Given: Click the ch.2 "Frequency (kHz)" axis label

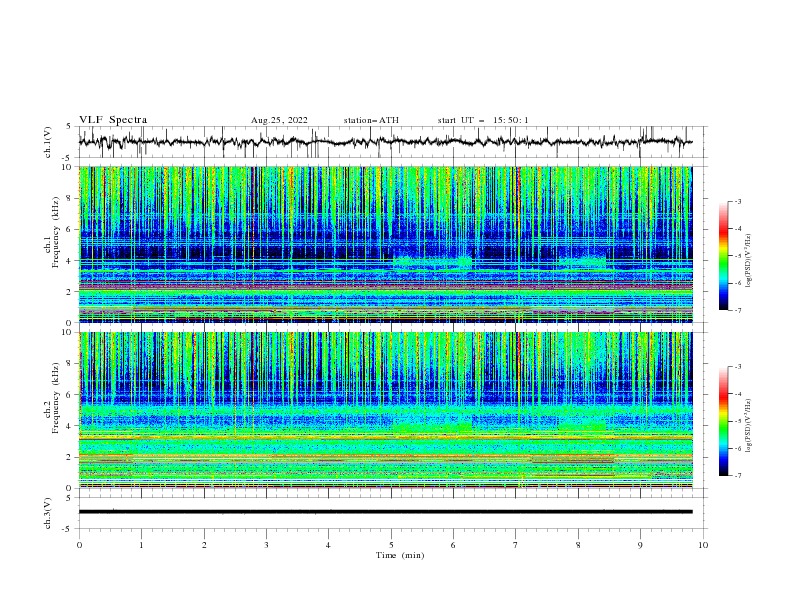Looking at the screenshot, I should coord(56,397).
